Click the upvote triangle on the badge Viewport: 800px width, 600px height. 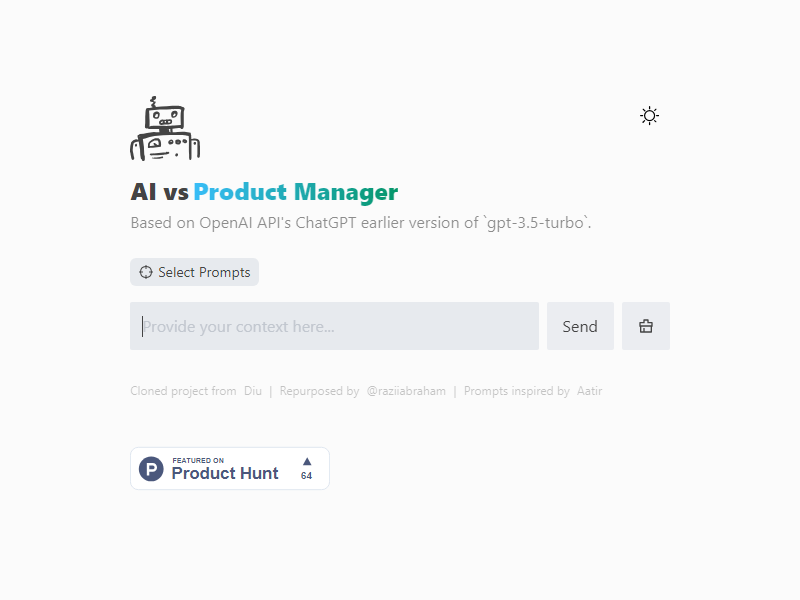[x=307, y=461]
